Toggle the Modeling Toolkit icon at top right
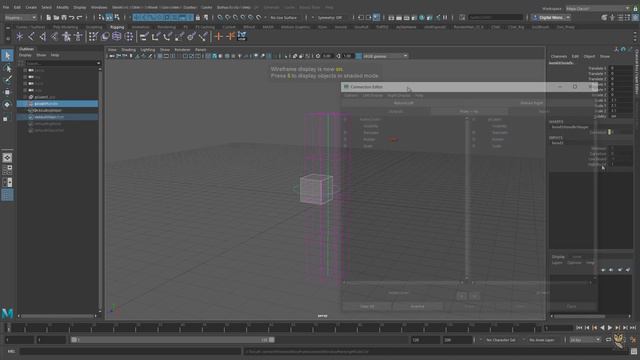Viewport: 640px width, 360px height. coord(604,18)
